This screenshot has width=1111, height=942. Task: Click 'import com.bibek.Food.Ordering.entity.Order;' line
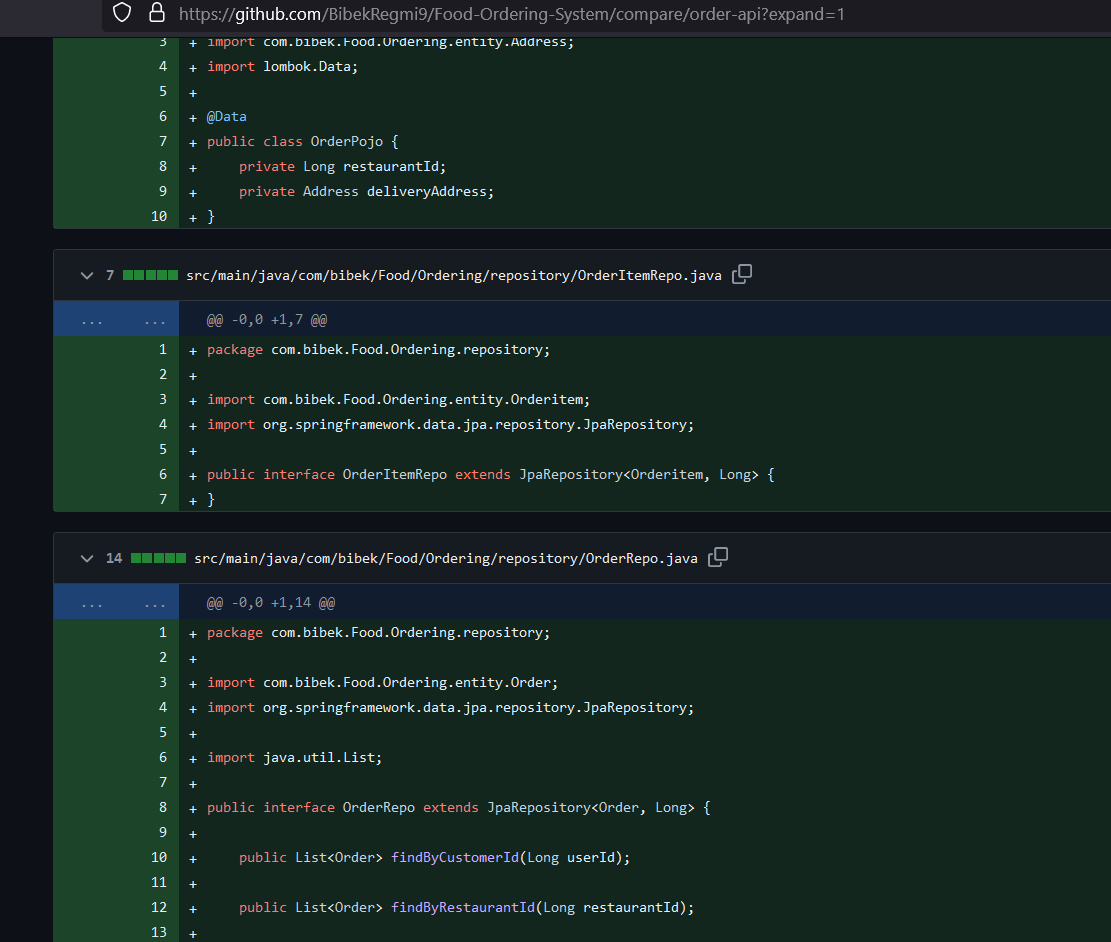(383, 683)
